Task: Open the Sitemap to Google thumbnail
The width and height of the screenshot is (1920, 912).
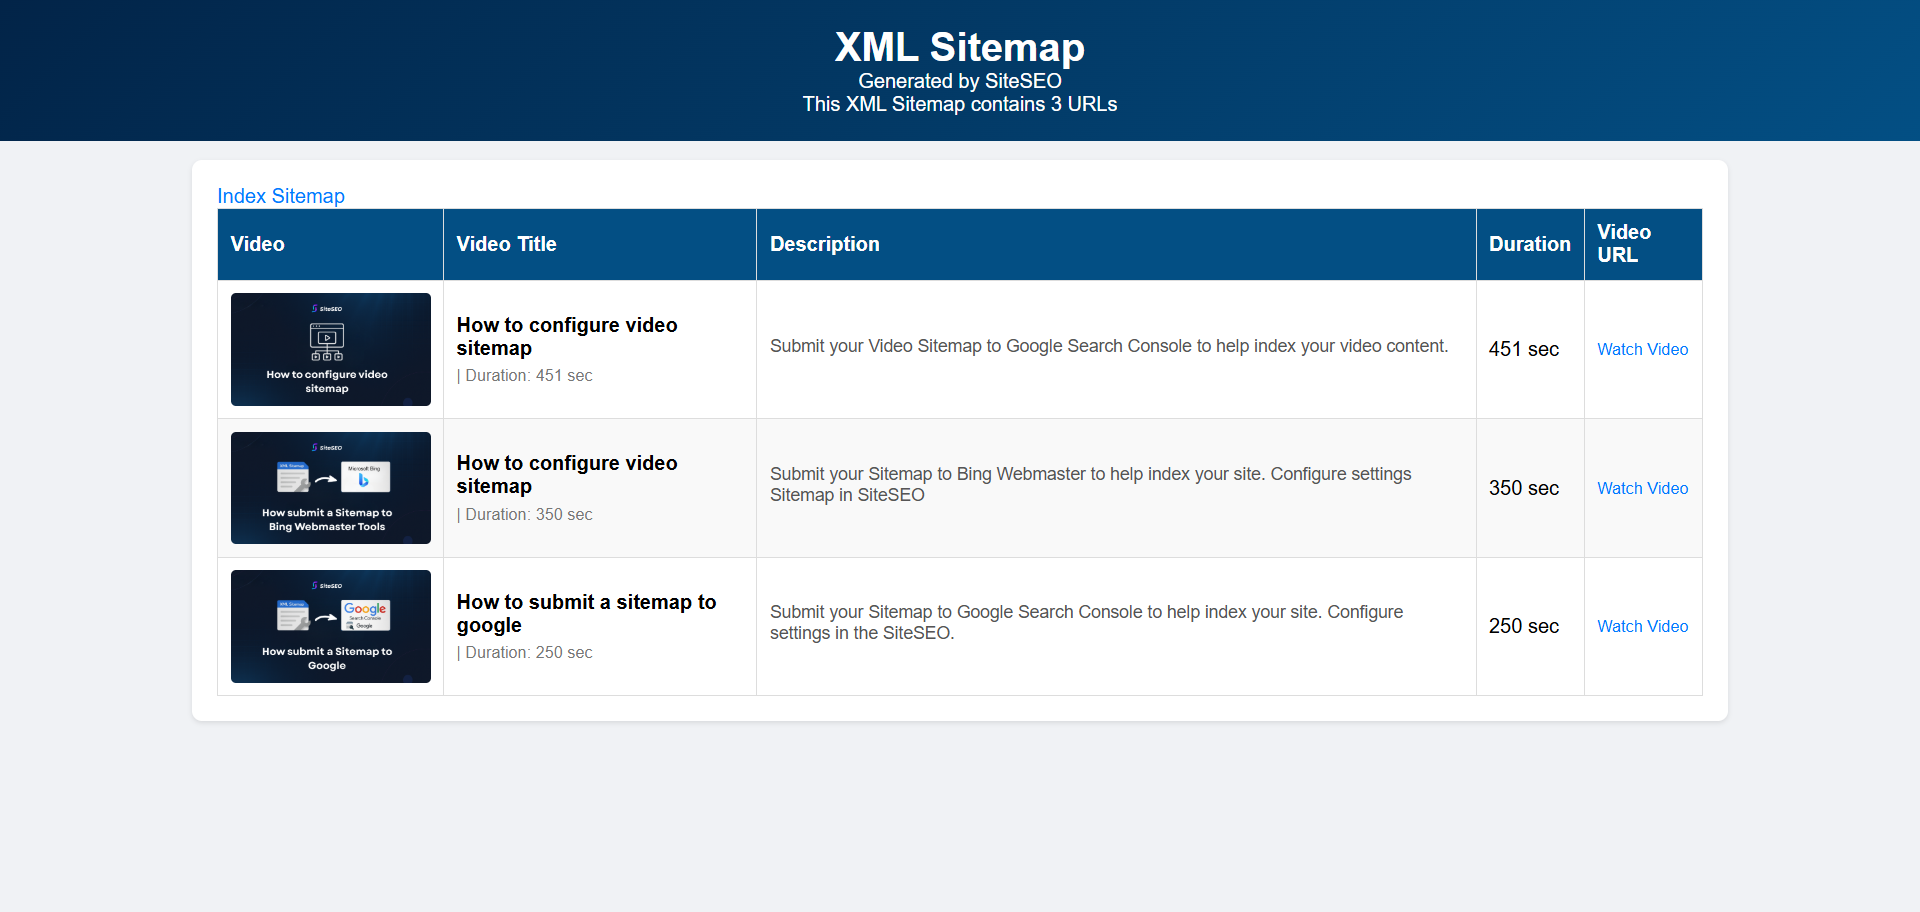Action: tap(331, 626)
